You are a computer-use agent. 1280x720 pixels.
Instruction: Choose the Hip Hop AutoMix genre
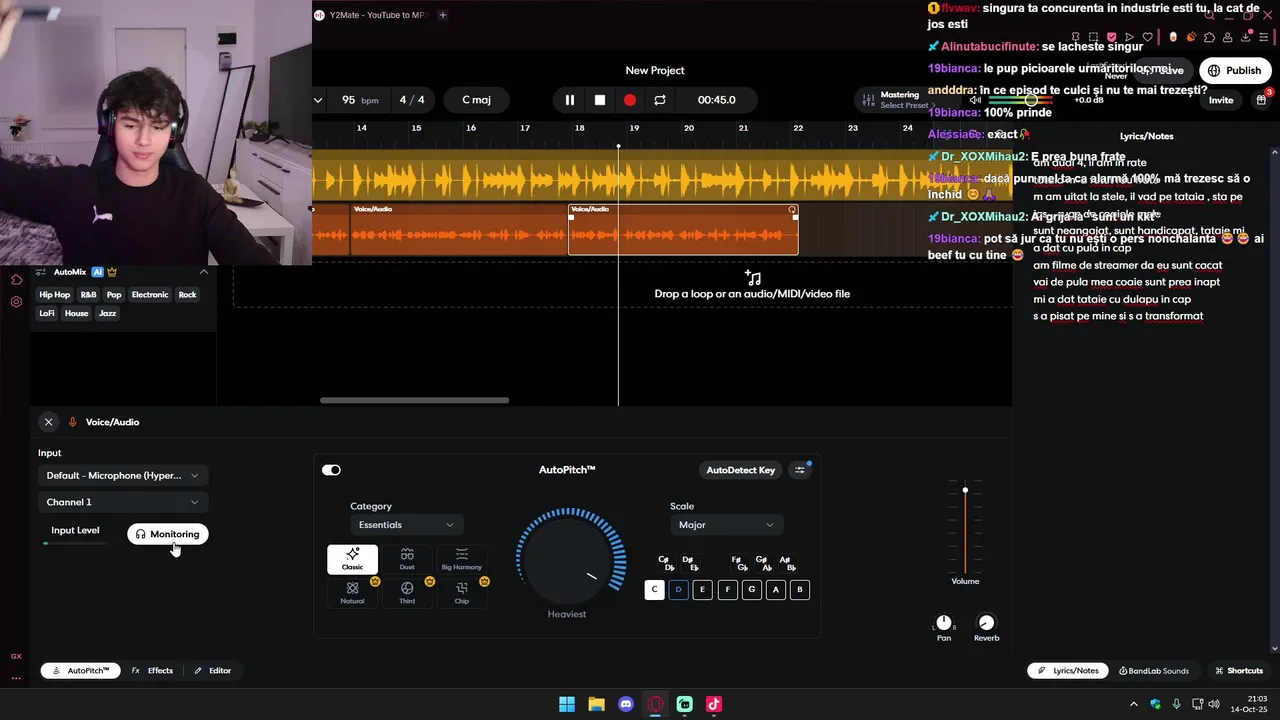(55, 295)
